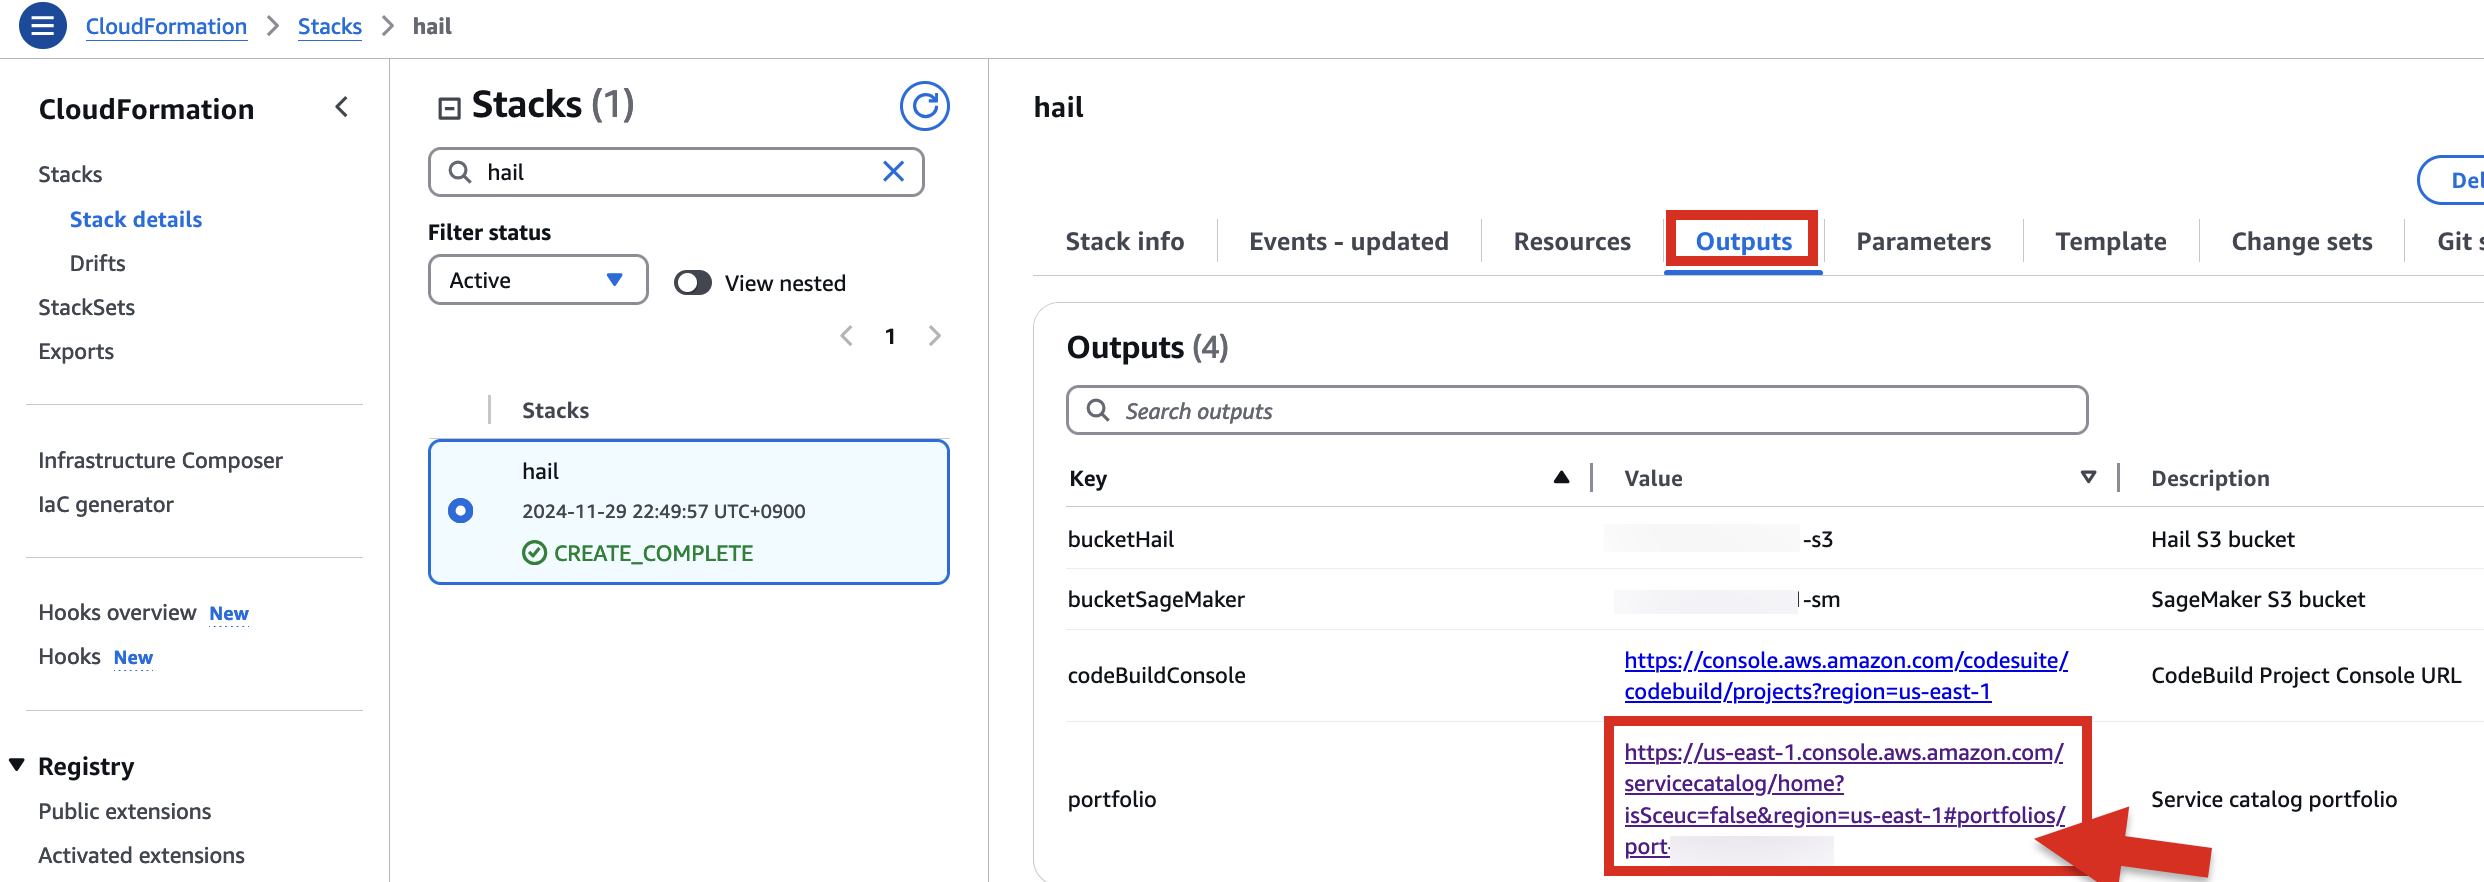Collapse the Stacks panel via its split-panel icon
The width and height of the screenshot is (2484, 882).
[449, 108]
